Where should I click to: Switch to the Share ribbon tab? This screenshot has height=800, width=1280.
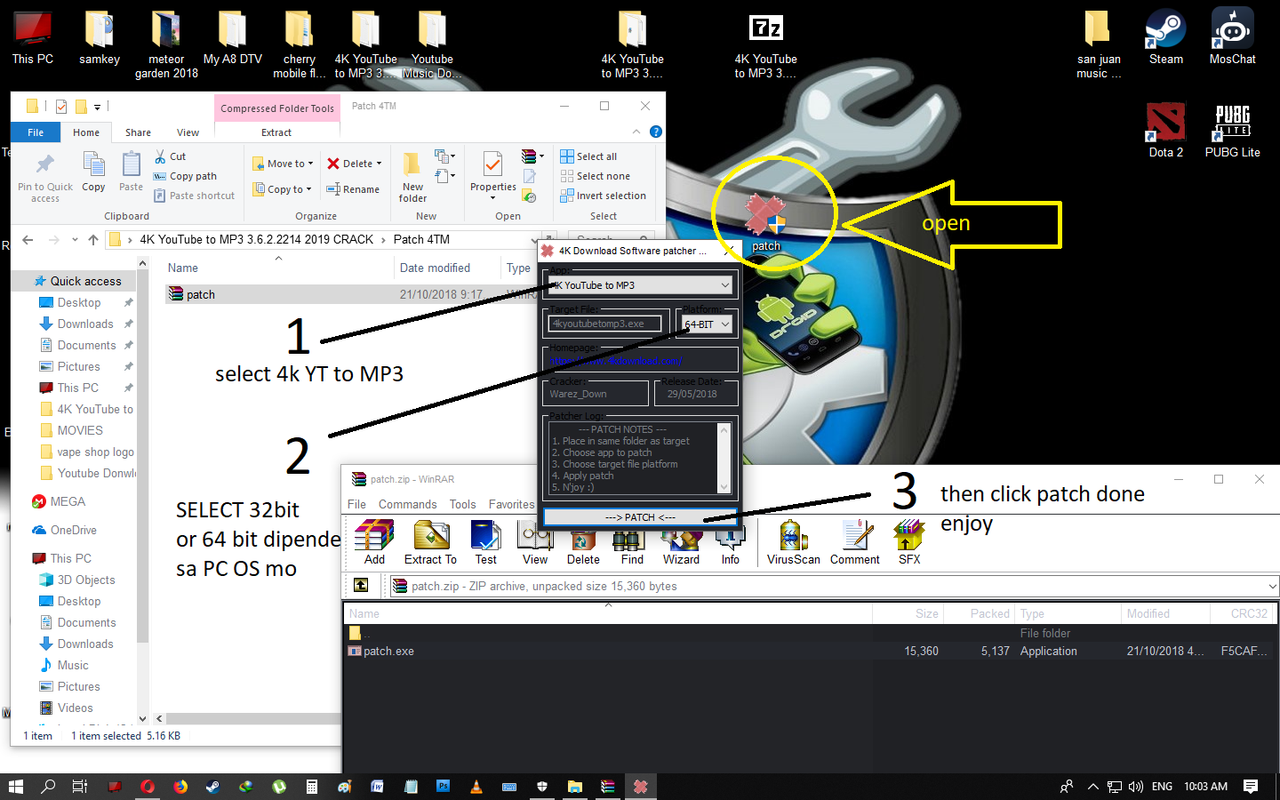[x=138, y=132]
